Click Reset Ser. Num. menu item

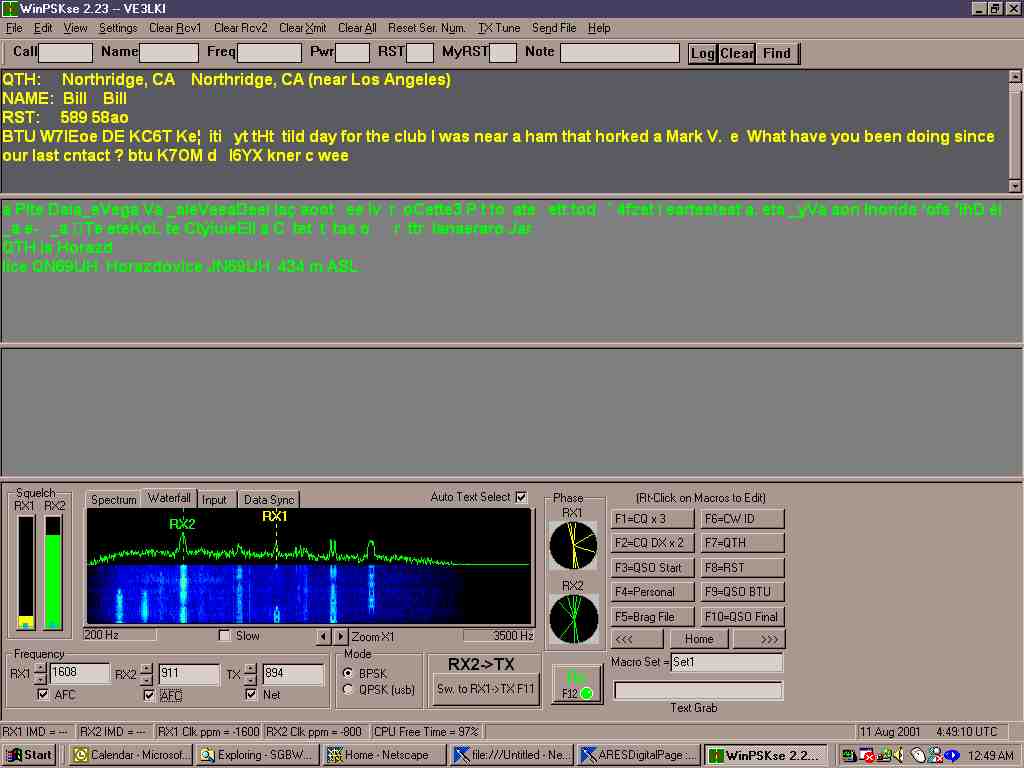(426, 28)
